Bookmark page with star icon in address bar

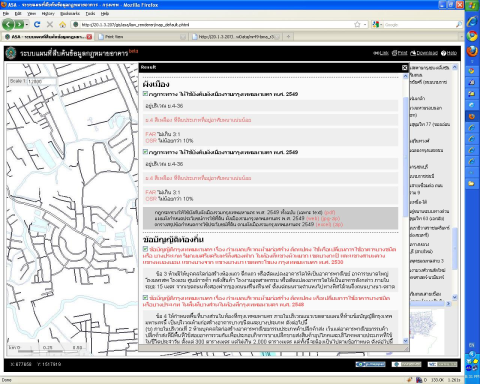357,24
